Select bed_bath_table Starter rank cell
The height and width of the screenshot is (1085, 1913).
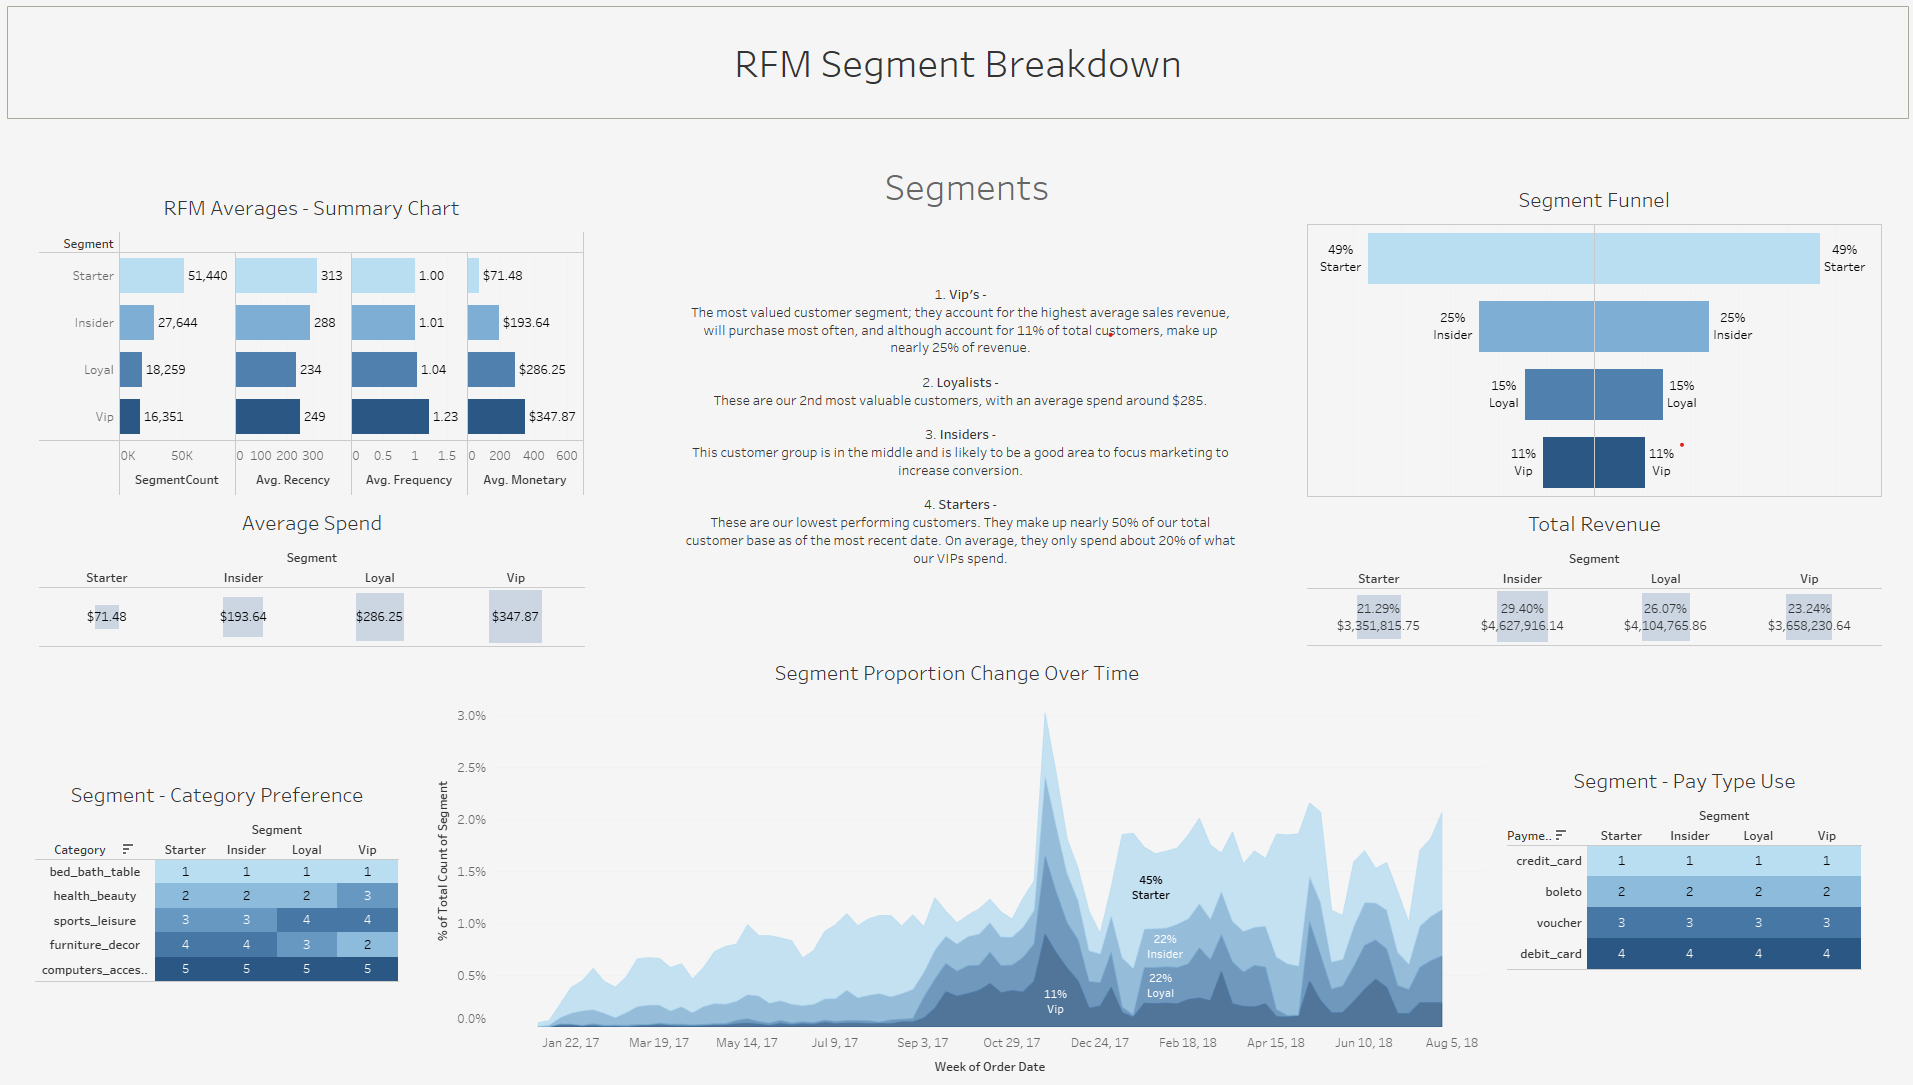(185, 871)
